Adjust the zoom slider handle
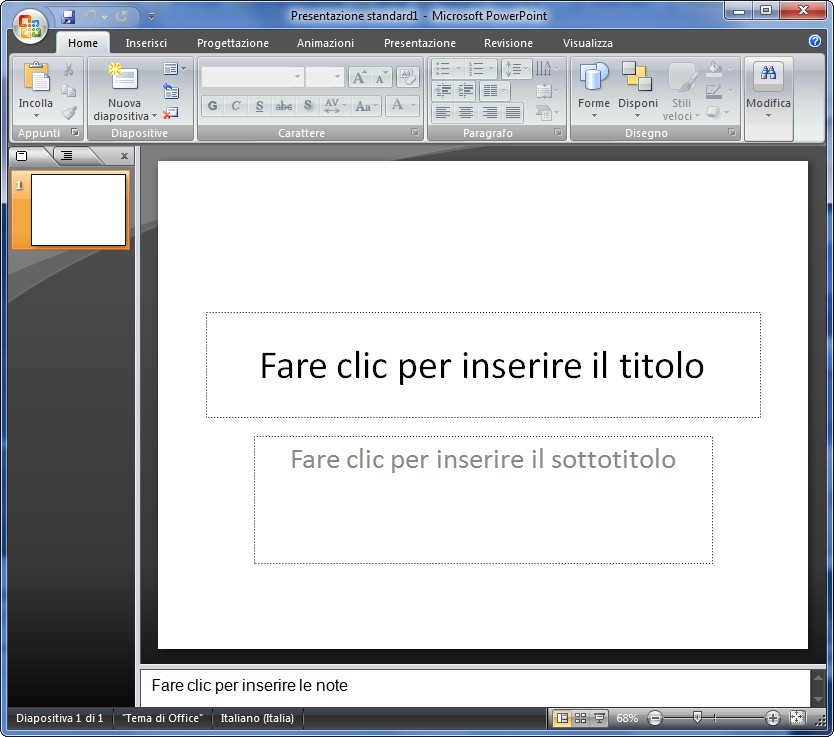This screenshot has height=737, width=834. 697,718
